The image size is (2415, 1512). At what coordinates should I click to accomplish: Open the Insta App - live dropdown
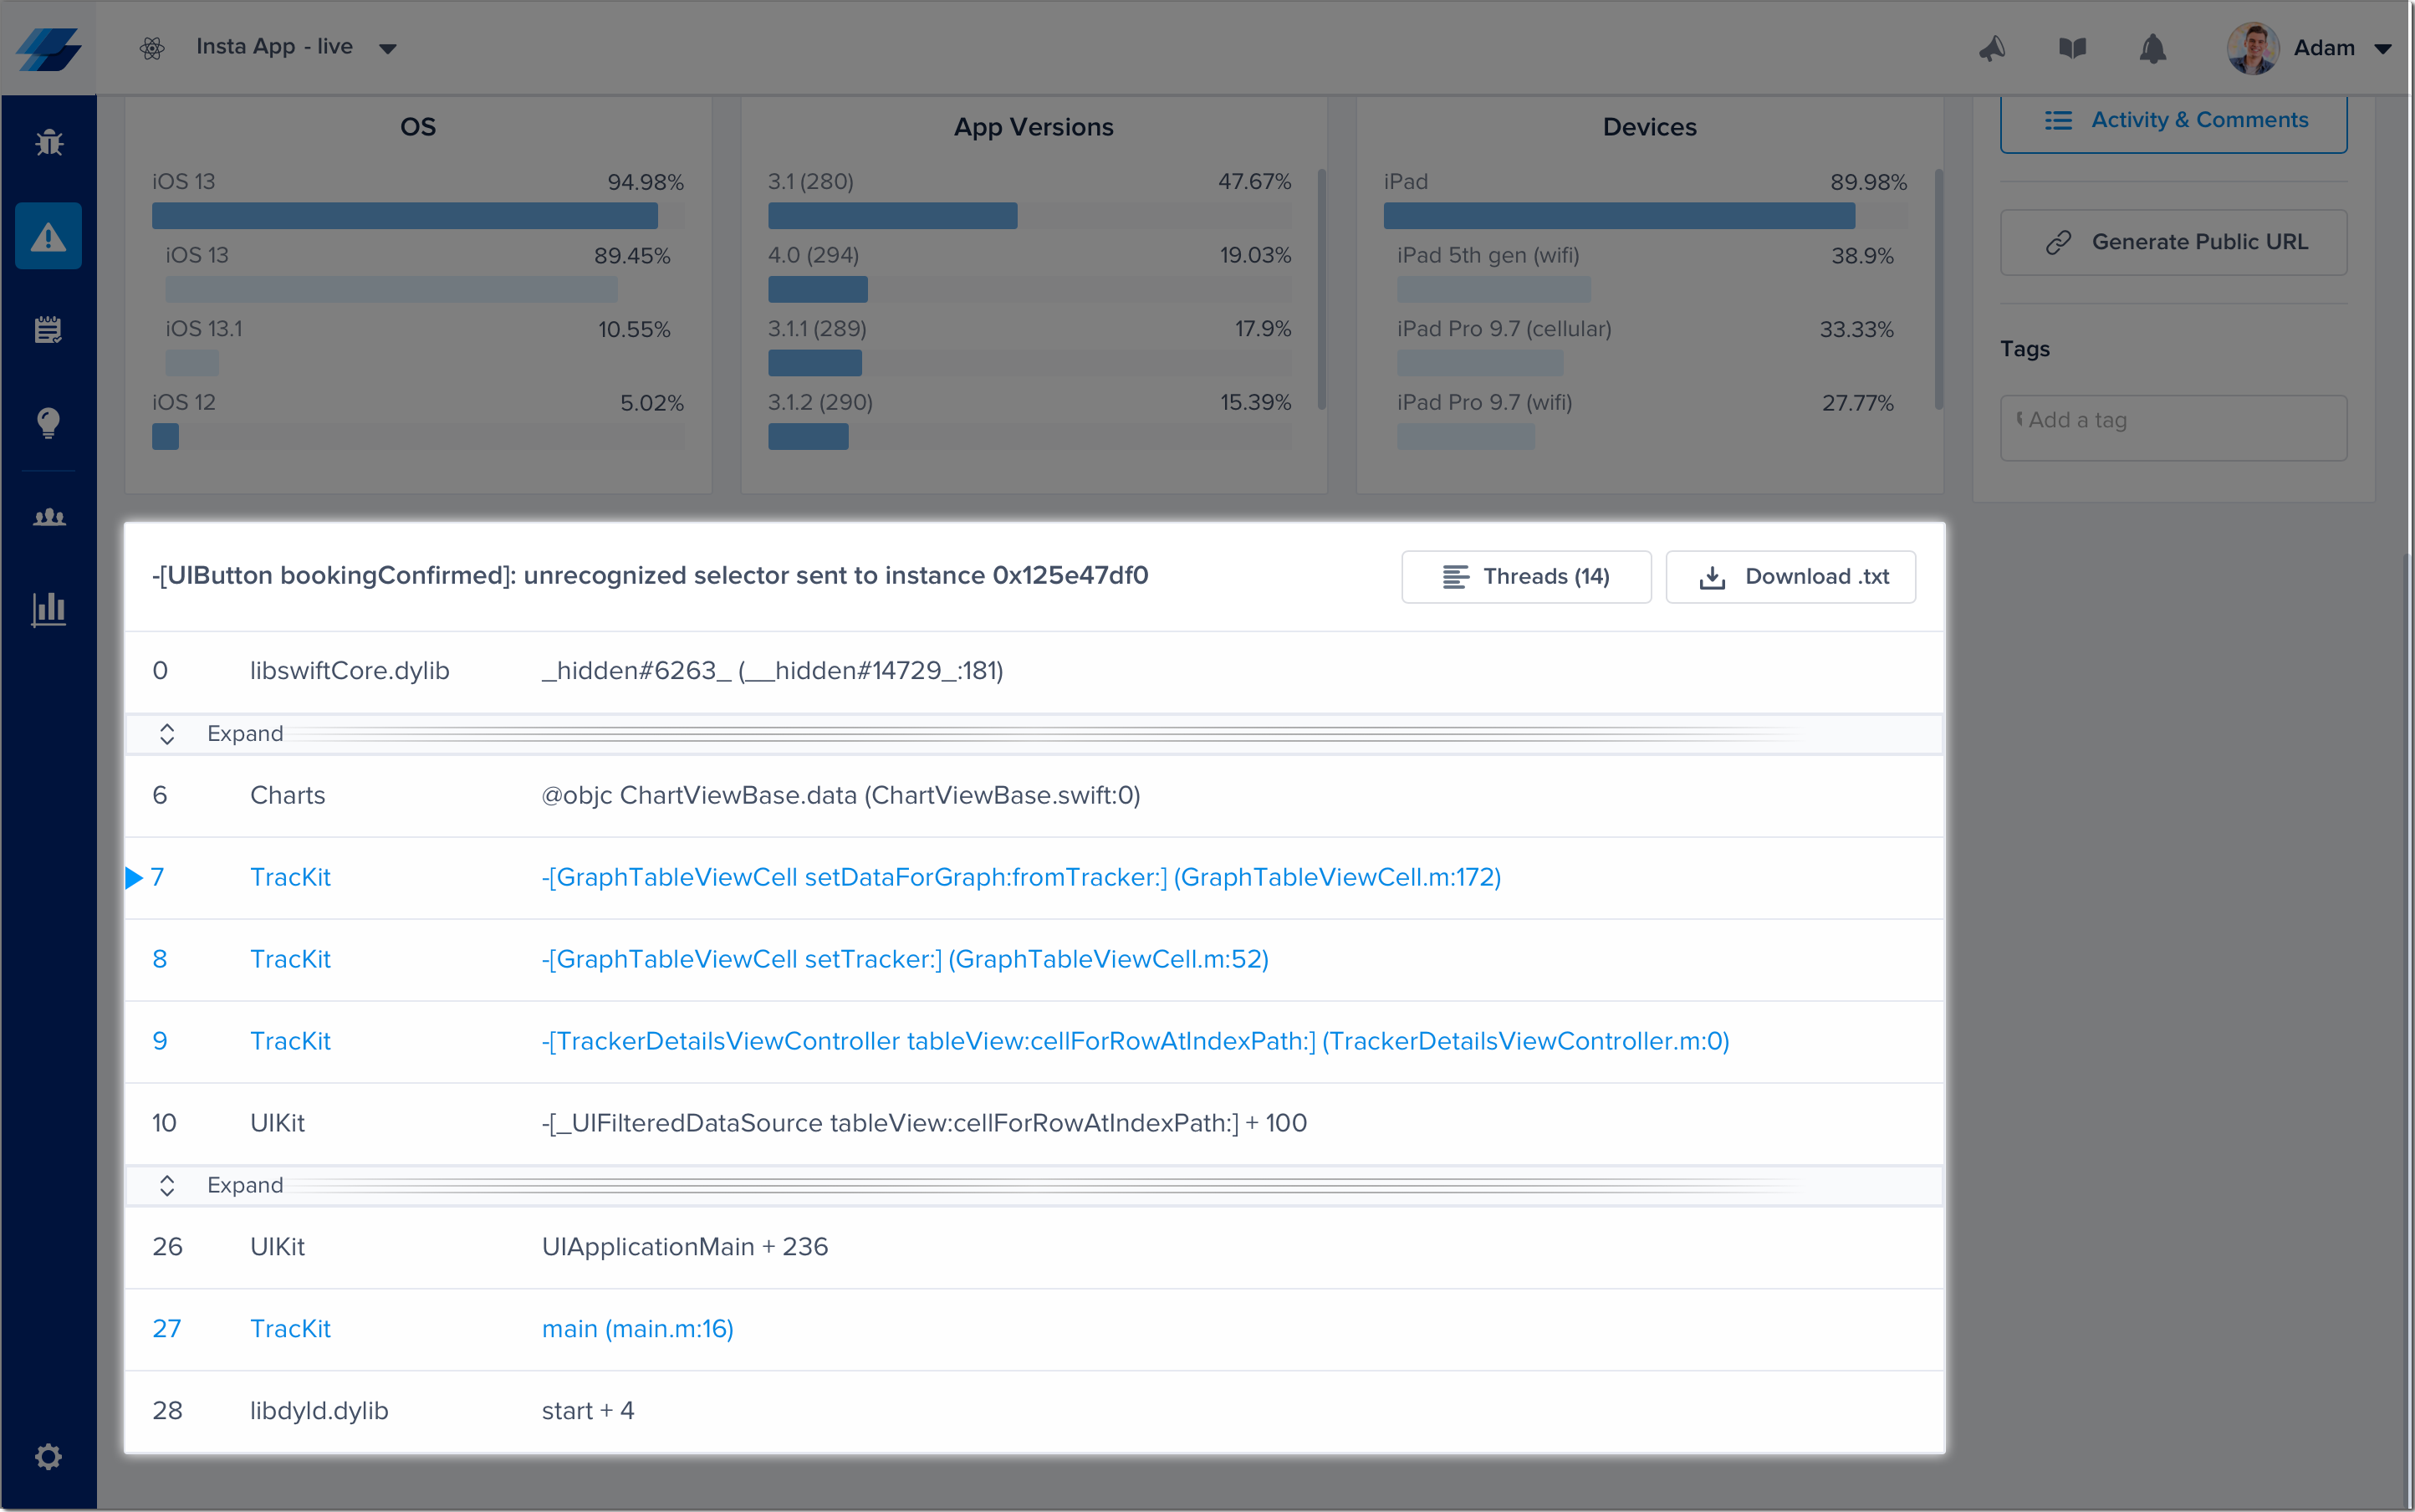coord(295,47)
